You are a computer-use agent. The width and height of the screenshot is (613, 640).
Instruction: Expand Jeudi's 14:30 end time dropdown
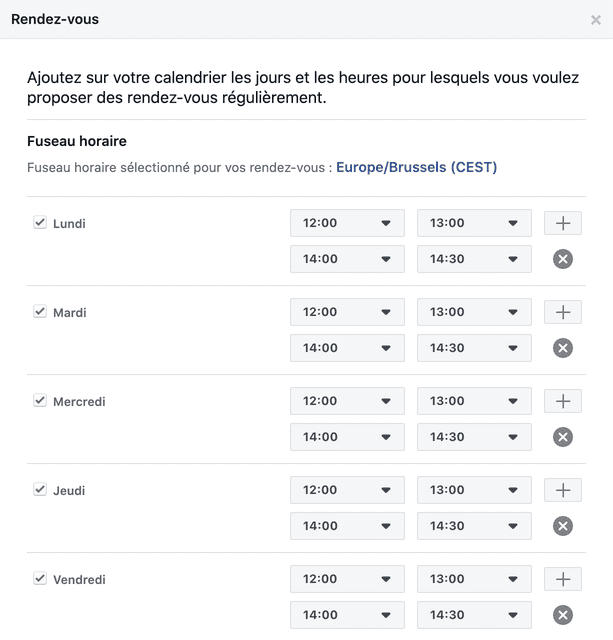pyautogui.click(x=474, y=526)
